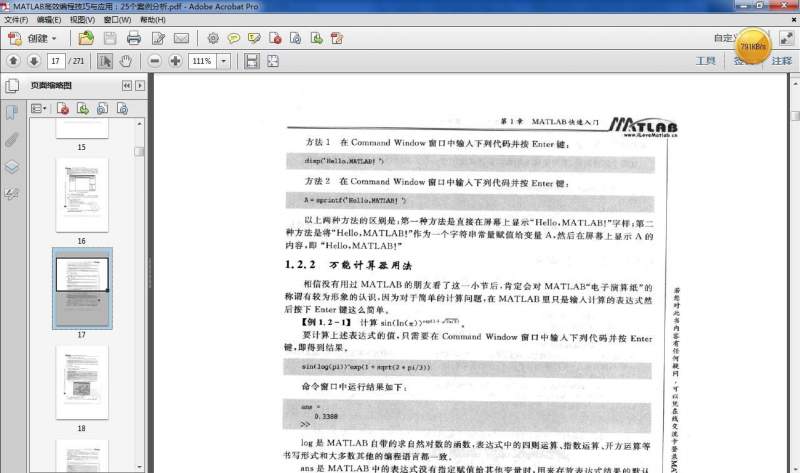This screenshot has width=800, height=473.
Task: Click rotate counterclockwise icon in thumbnails panel
Action: pos(103,109)
